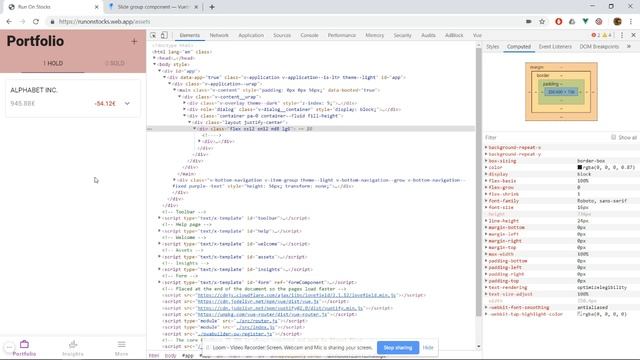Open the Chrome main menu

tap(631, 22)
